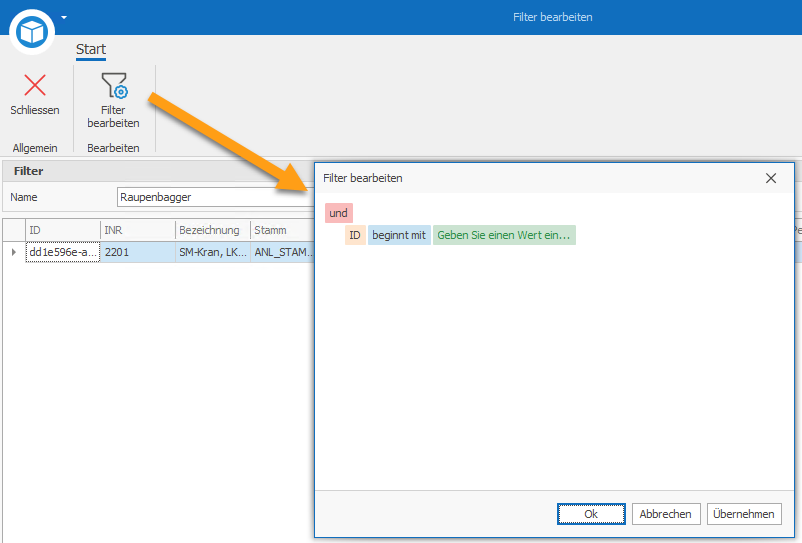802x543 pixels.
Task: Change the 'beginnt mit' operator
Action: point(399,235)
